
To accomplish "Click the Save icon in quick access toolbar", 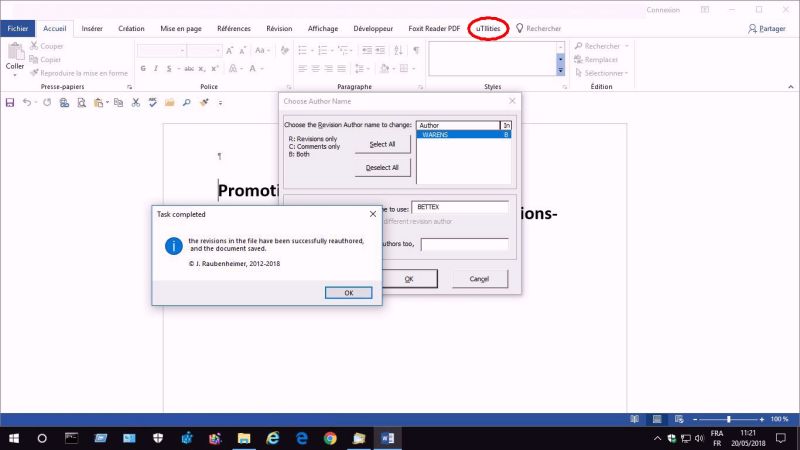I will [x=10, y=103].
